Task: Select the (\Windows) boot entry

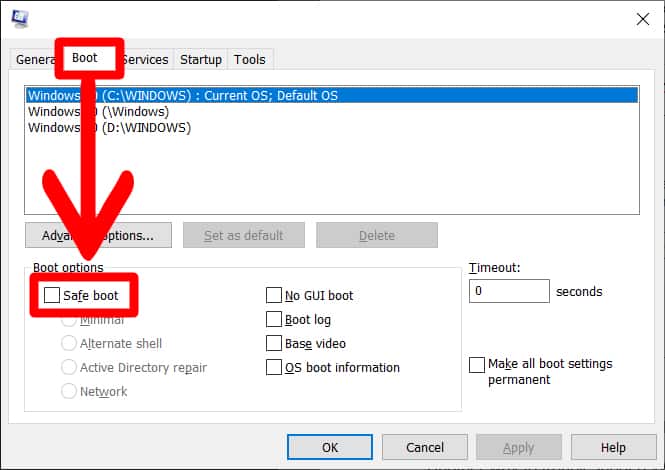Action: [x=98, y=111]
